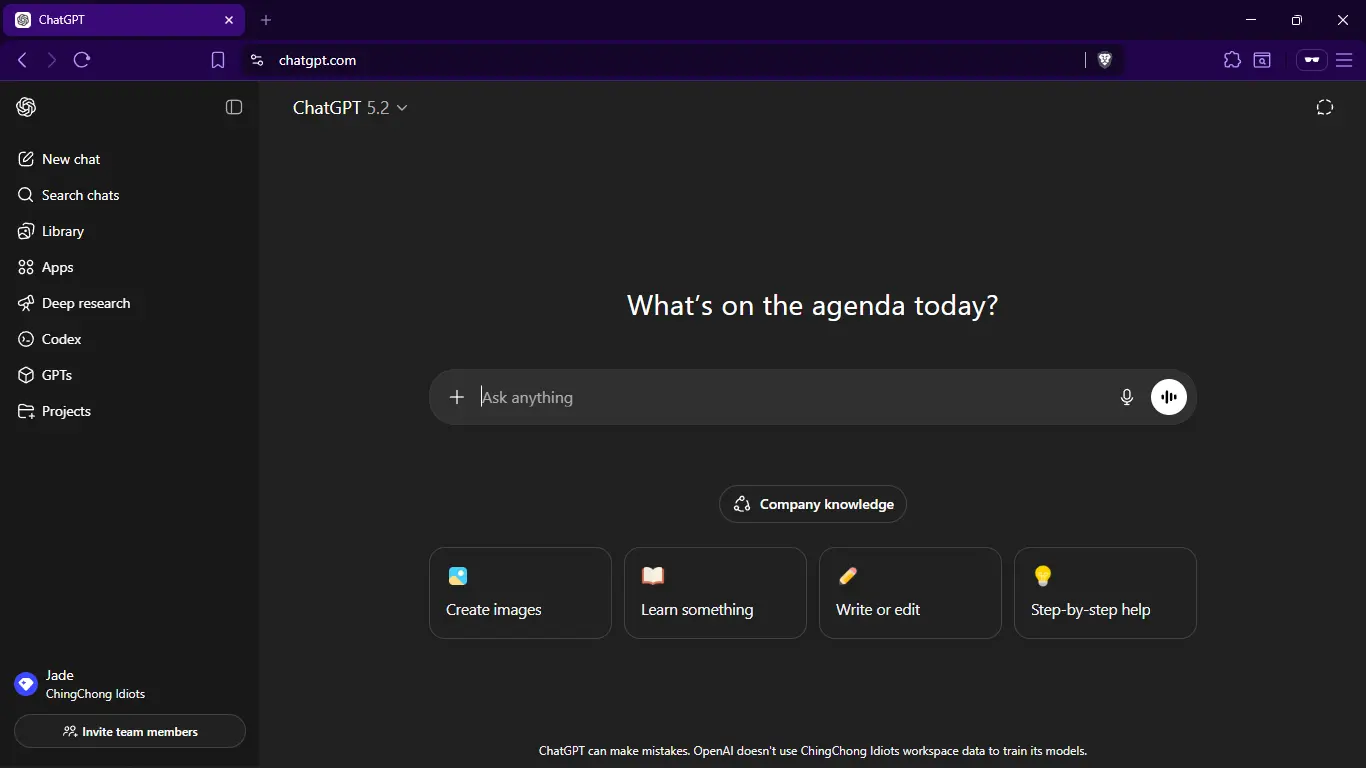Click the Search chats magnifier icon
Screen dimensions: 1366x768
click(26, 195)
